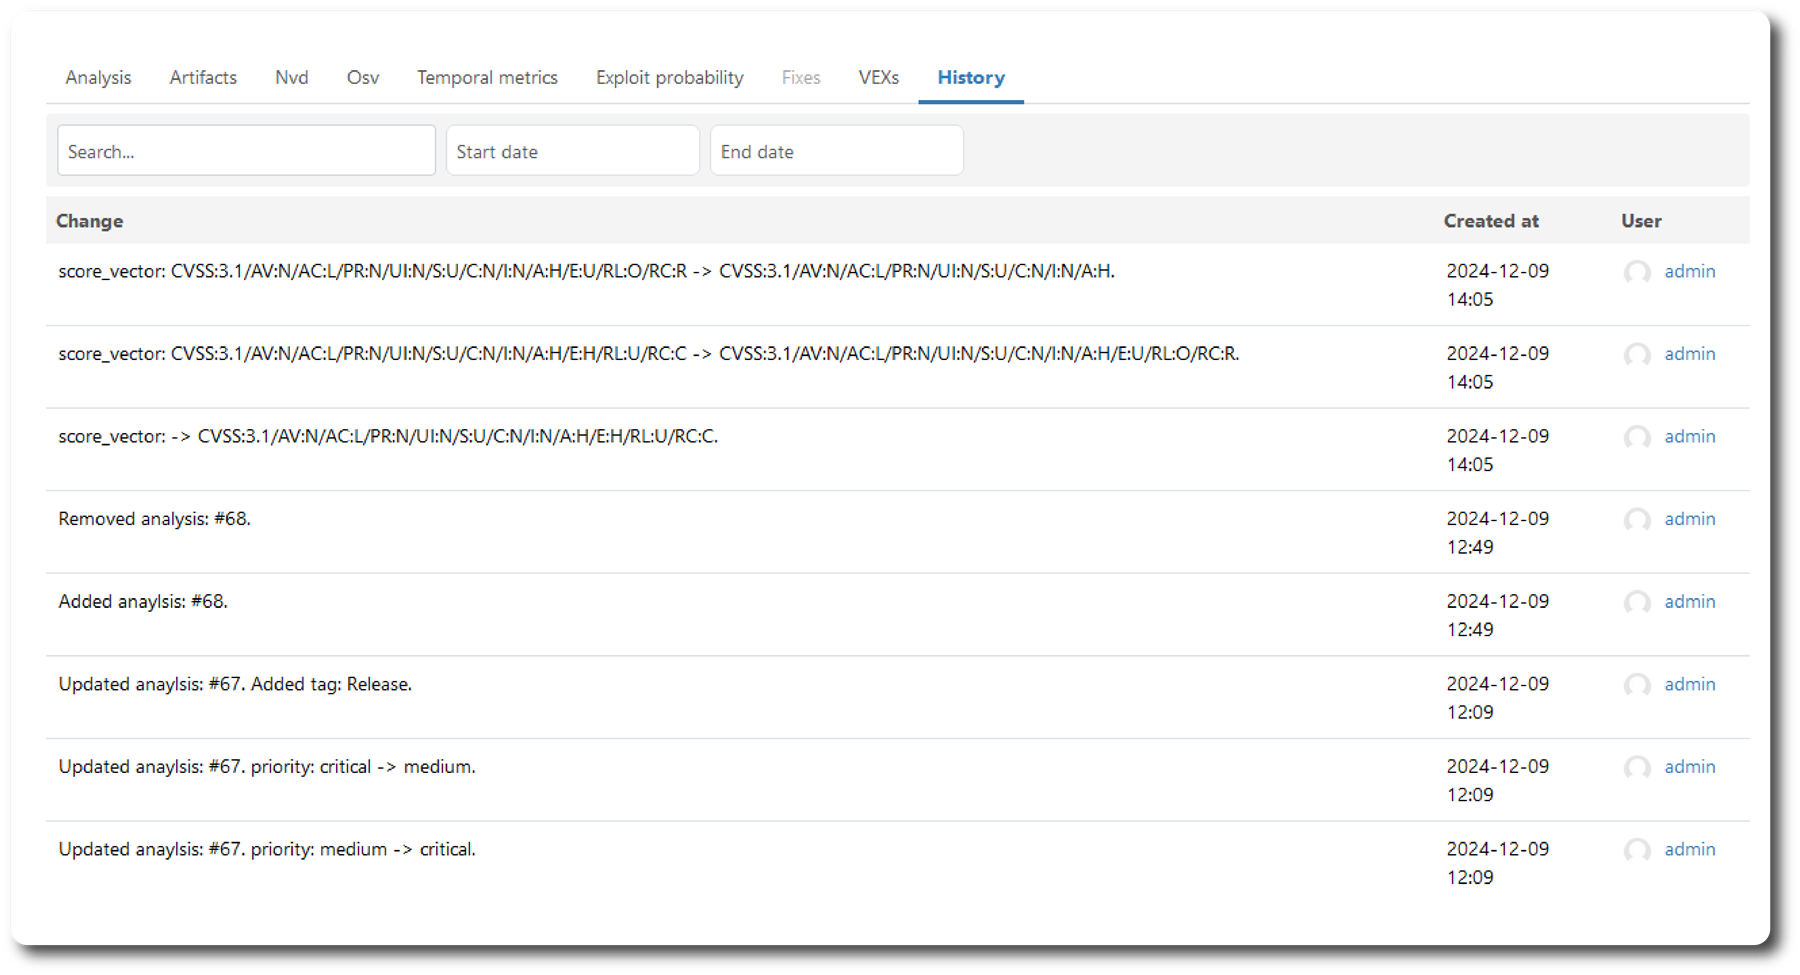Click avatar on the initial score_vector entry row
Image resolution: width=1800 pixels, height=975 pixels.
click(x=1637, y=437)
